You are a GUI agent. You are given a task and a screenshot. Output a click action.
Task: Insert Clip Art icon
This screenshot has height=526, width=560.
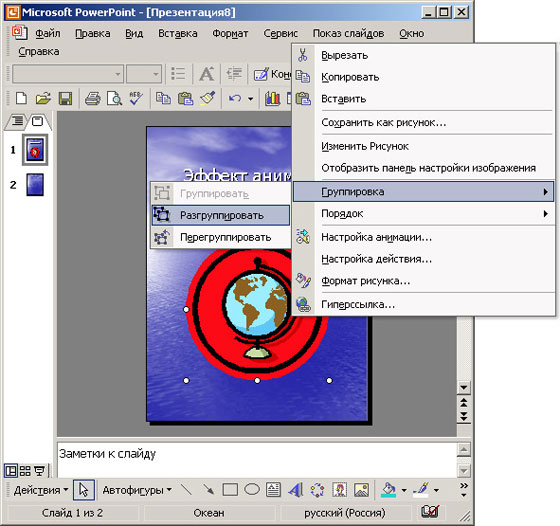(339, 490)
